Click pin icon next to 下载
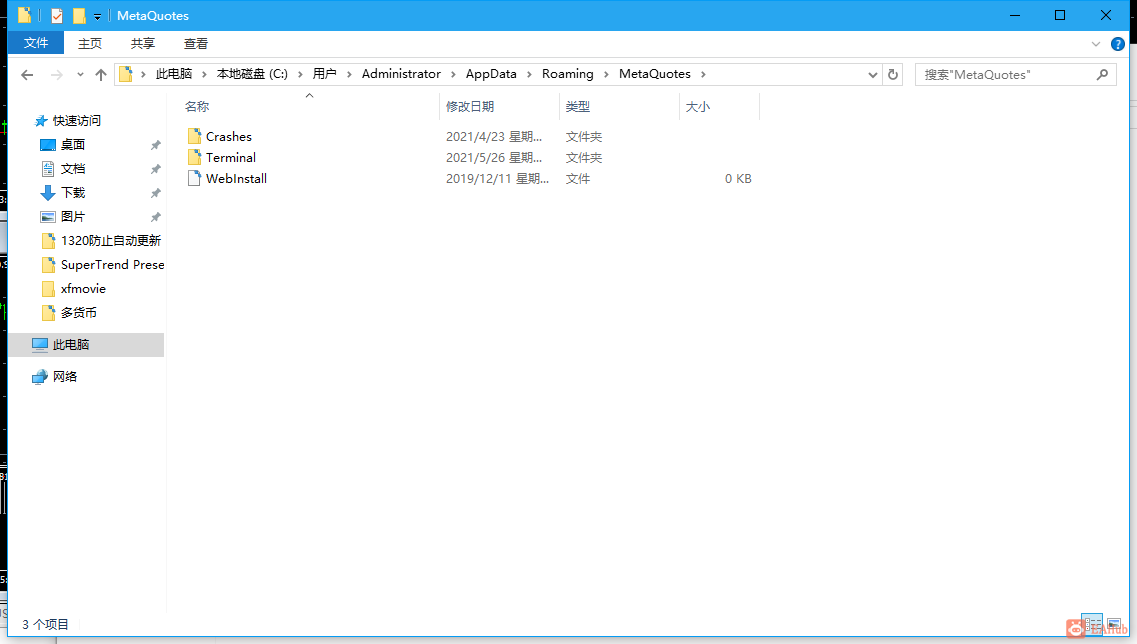 click(155, 193)
